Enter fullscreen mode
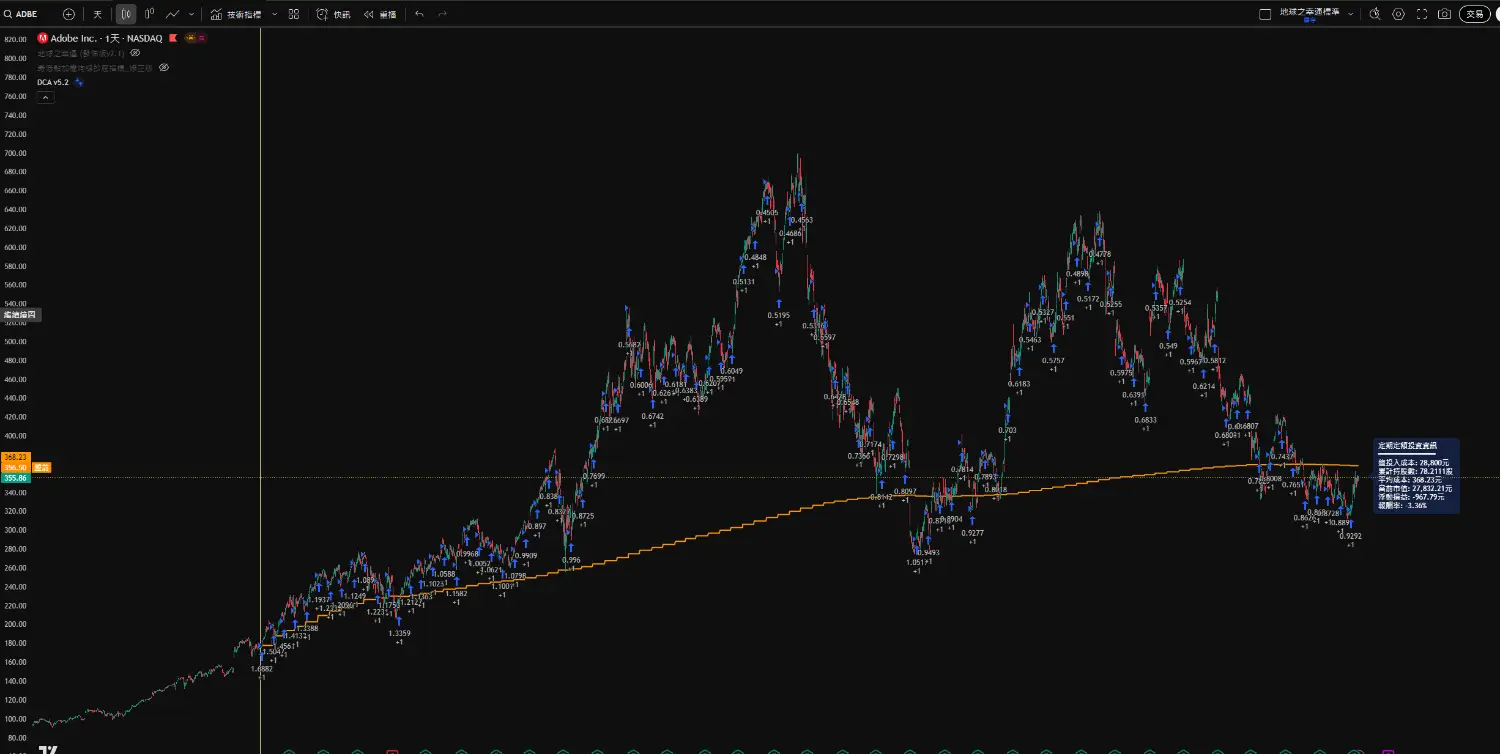 click(x=1421, y=14)
